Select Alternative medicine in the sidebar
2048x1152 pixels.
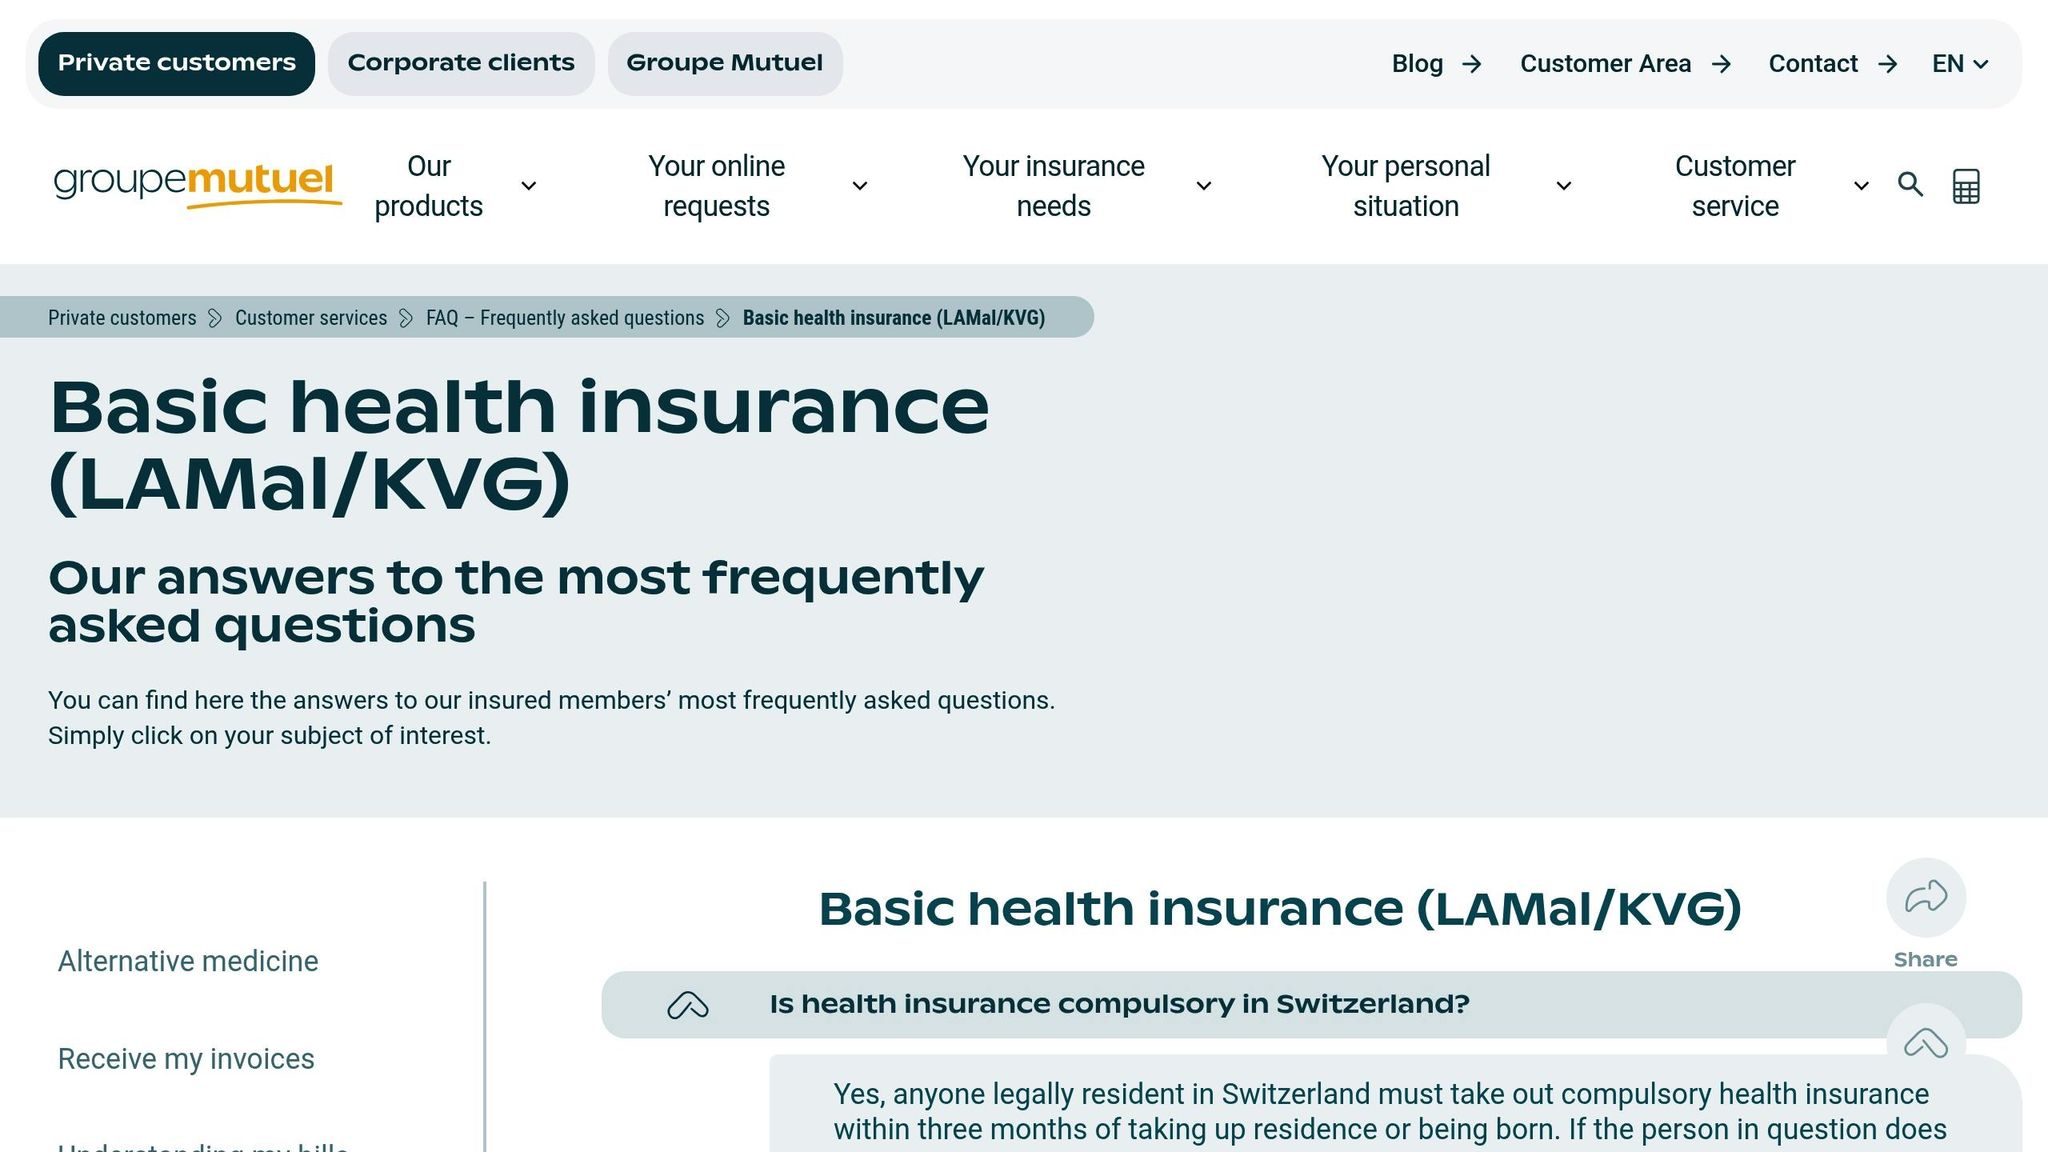point(188,961)
